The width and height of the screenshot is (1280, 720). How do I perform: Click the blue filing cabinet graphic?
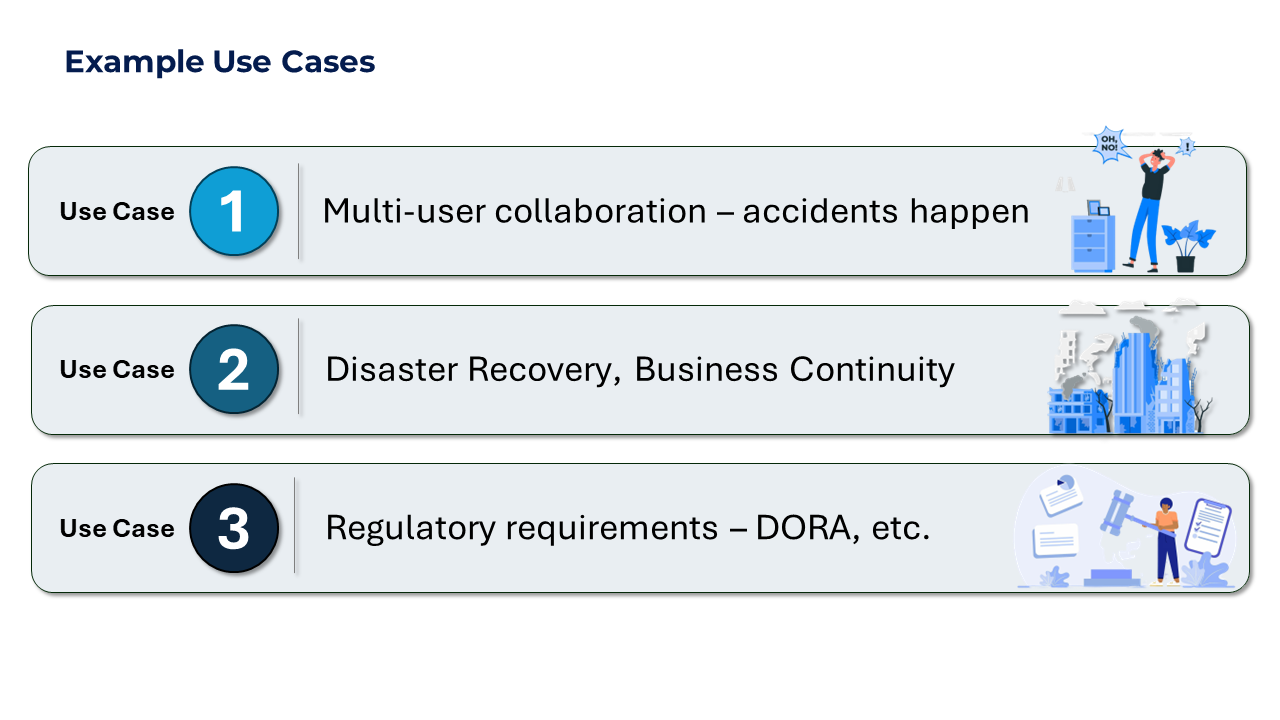tap(1093, 237)
